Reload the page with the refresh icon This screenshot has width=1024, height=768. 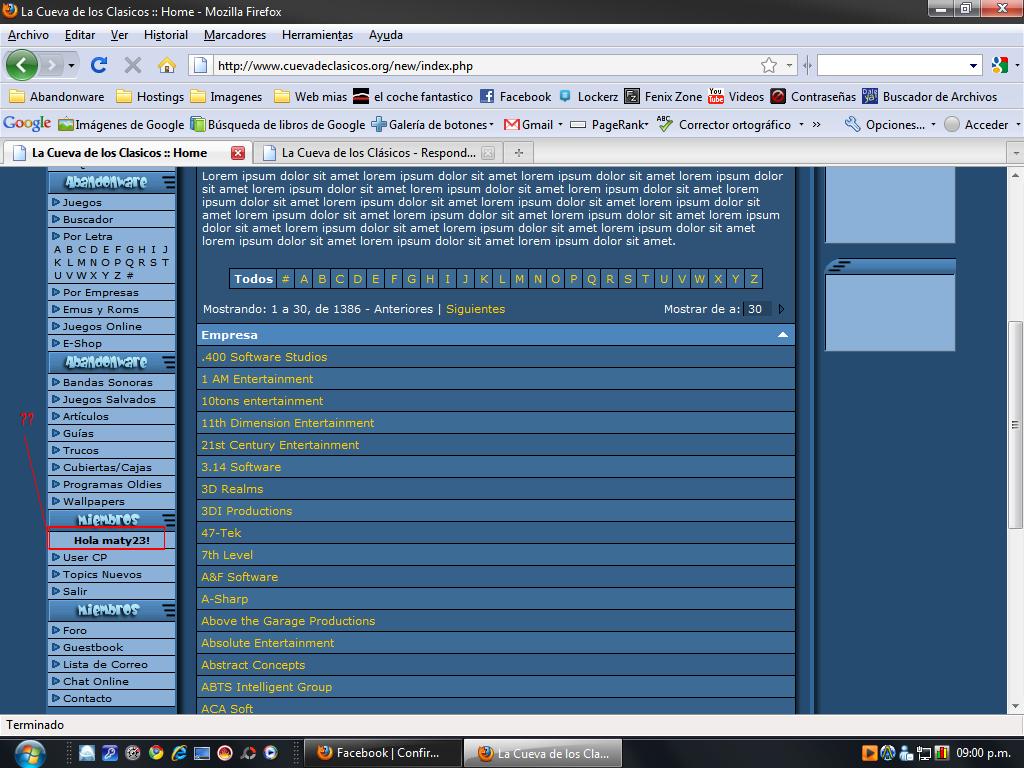click(x=98, y=65)
